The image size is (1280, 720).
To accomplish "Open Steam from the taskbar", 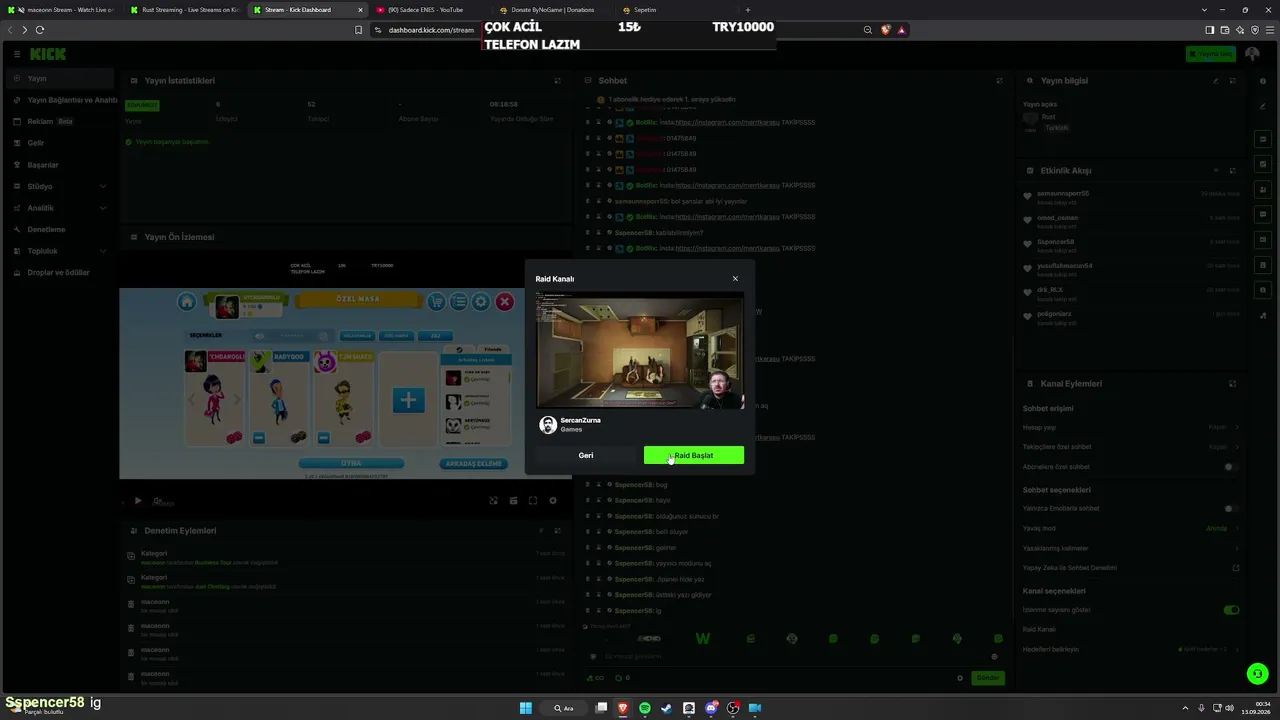I will point(667,708).
